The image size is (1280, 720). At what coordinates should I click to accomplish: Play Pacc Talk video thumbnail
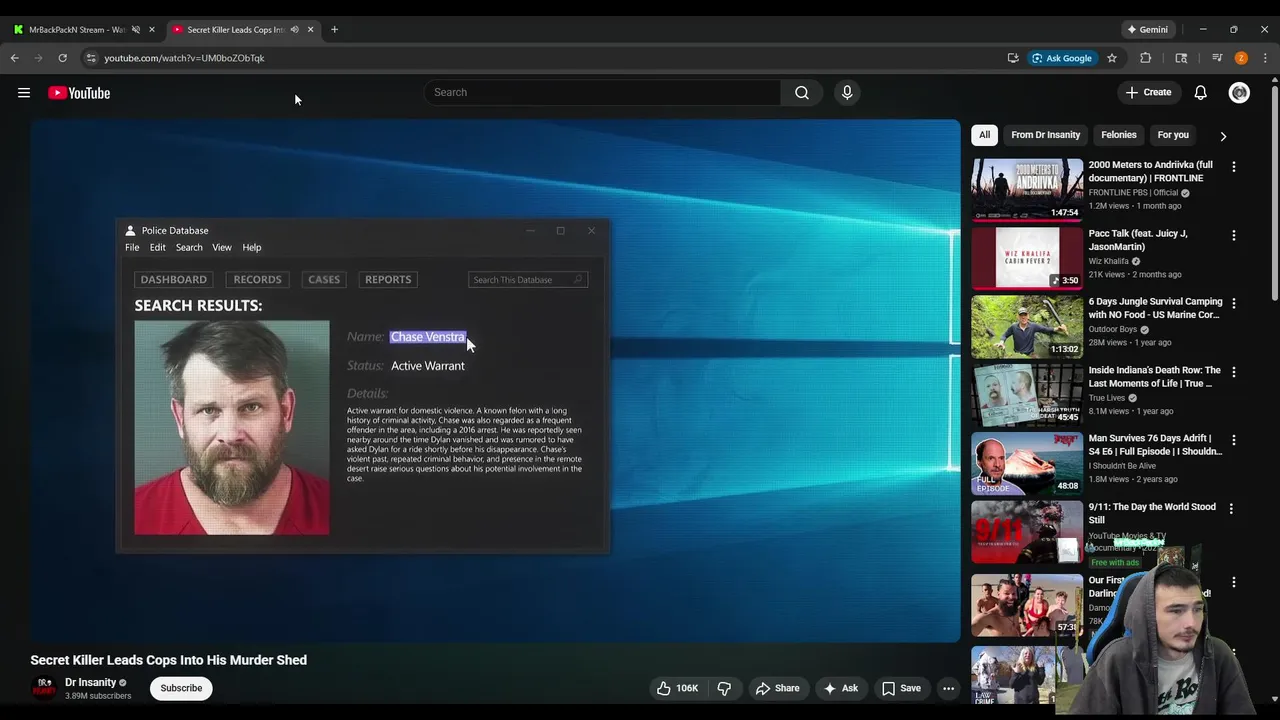pyautogui.click(x=1027, y=257)
